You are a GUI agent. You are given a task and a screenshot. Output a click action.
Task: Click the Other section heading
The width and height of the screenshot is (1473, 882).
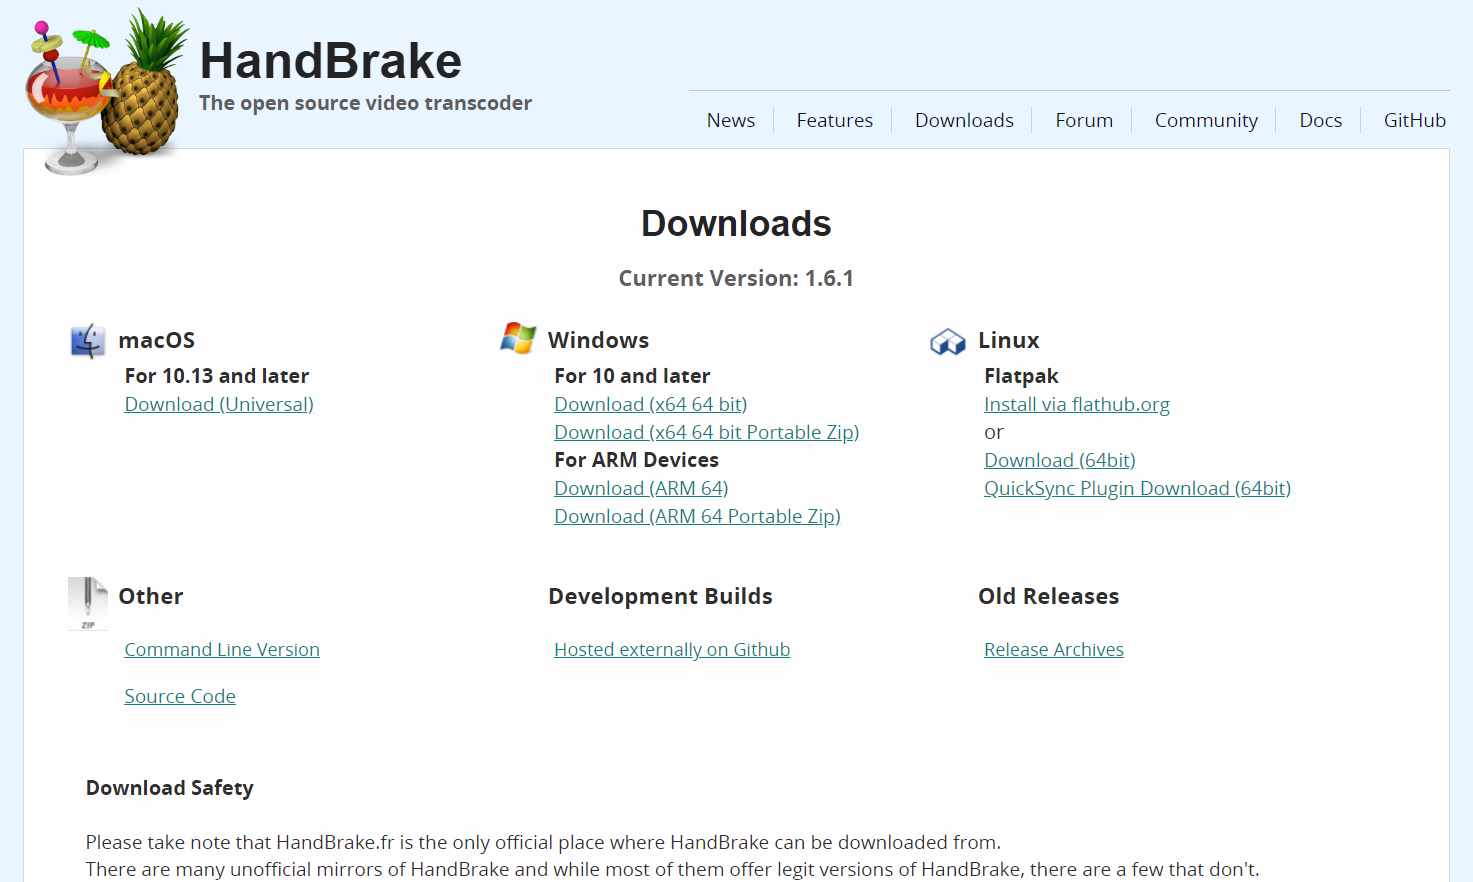click(151, 596)
